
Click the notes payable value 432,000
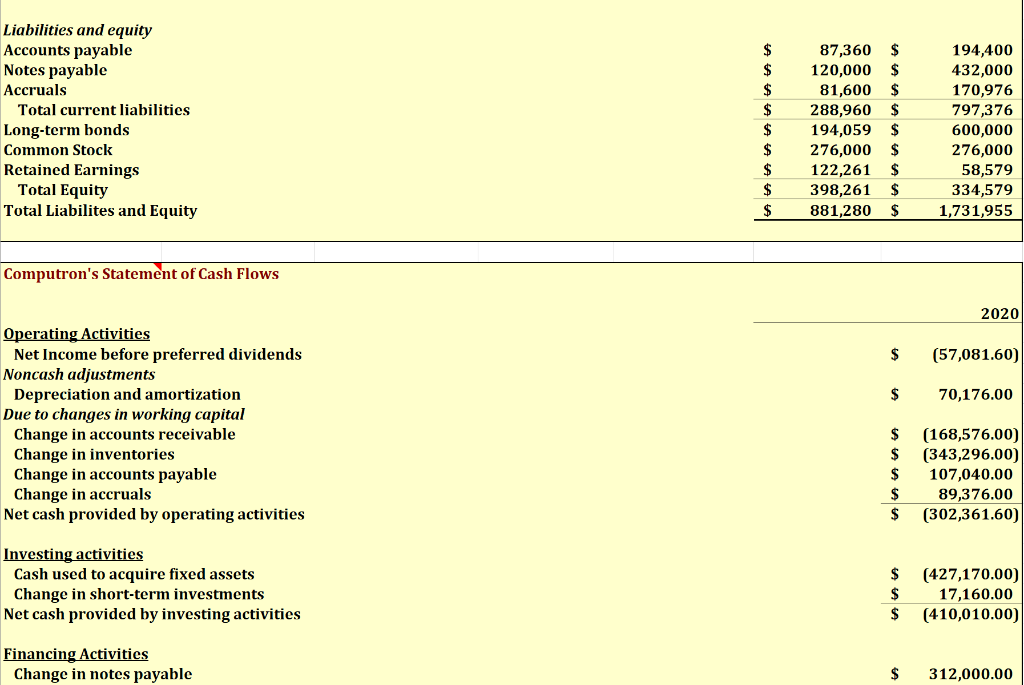click(982, 70)
